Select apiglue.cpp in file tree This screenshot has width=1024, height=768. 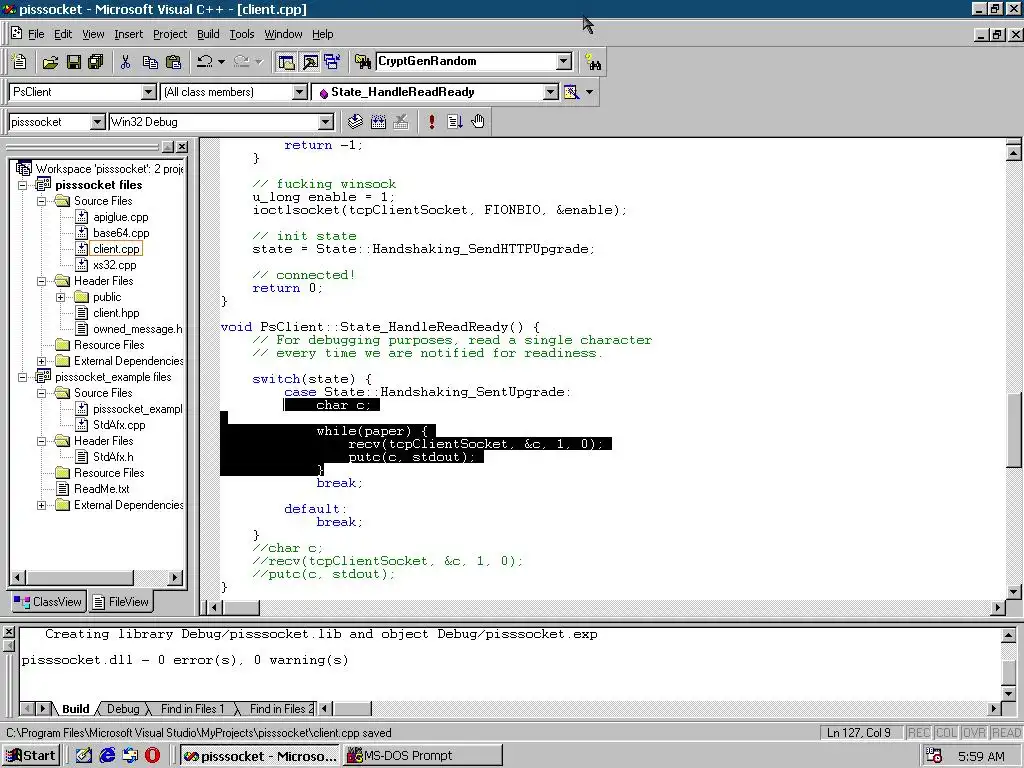click(120, 217)
